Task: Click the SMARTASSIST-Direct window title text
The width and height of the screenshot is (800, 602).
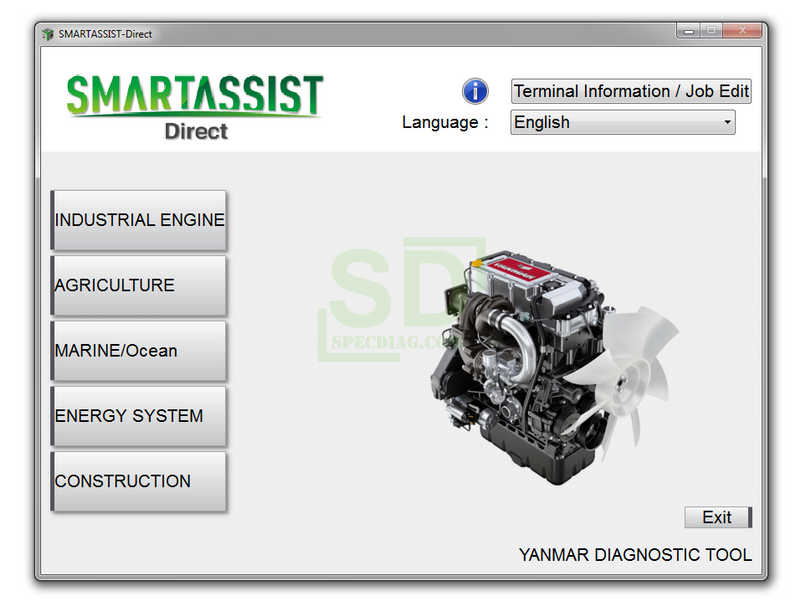Action: point(105,34)
